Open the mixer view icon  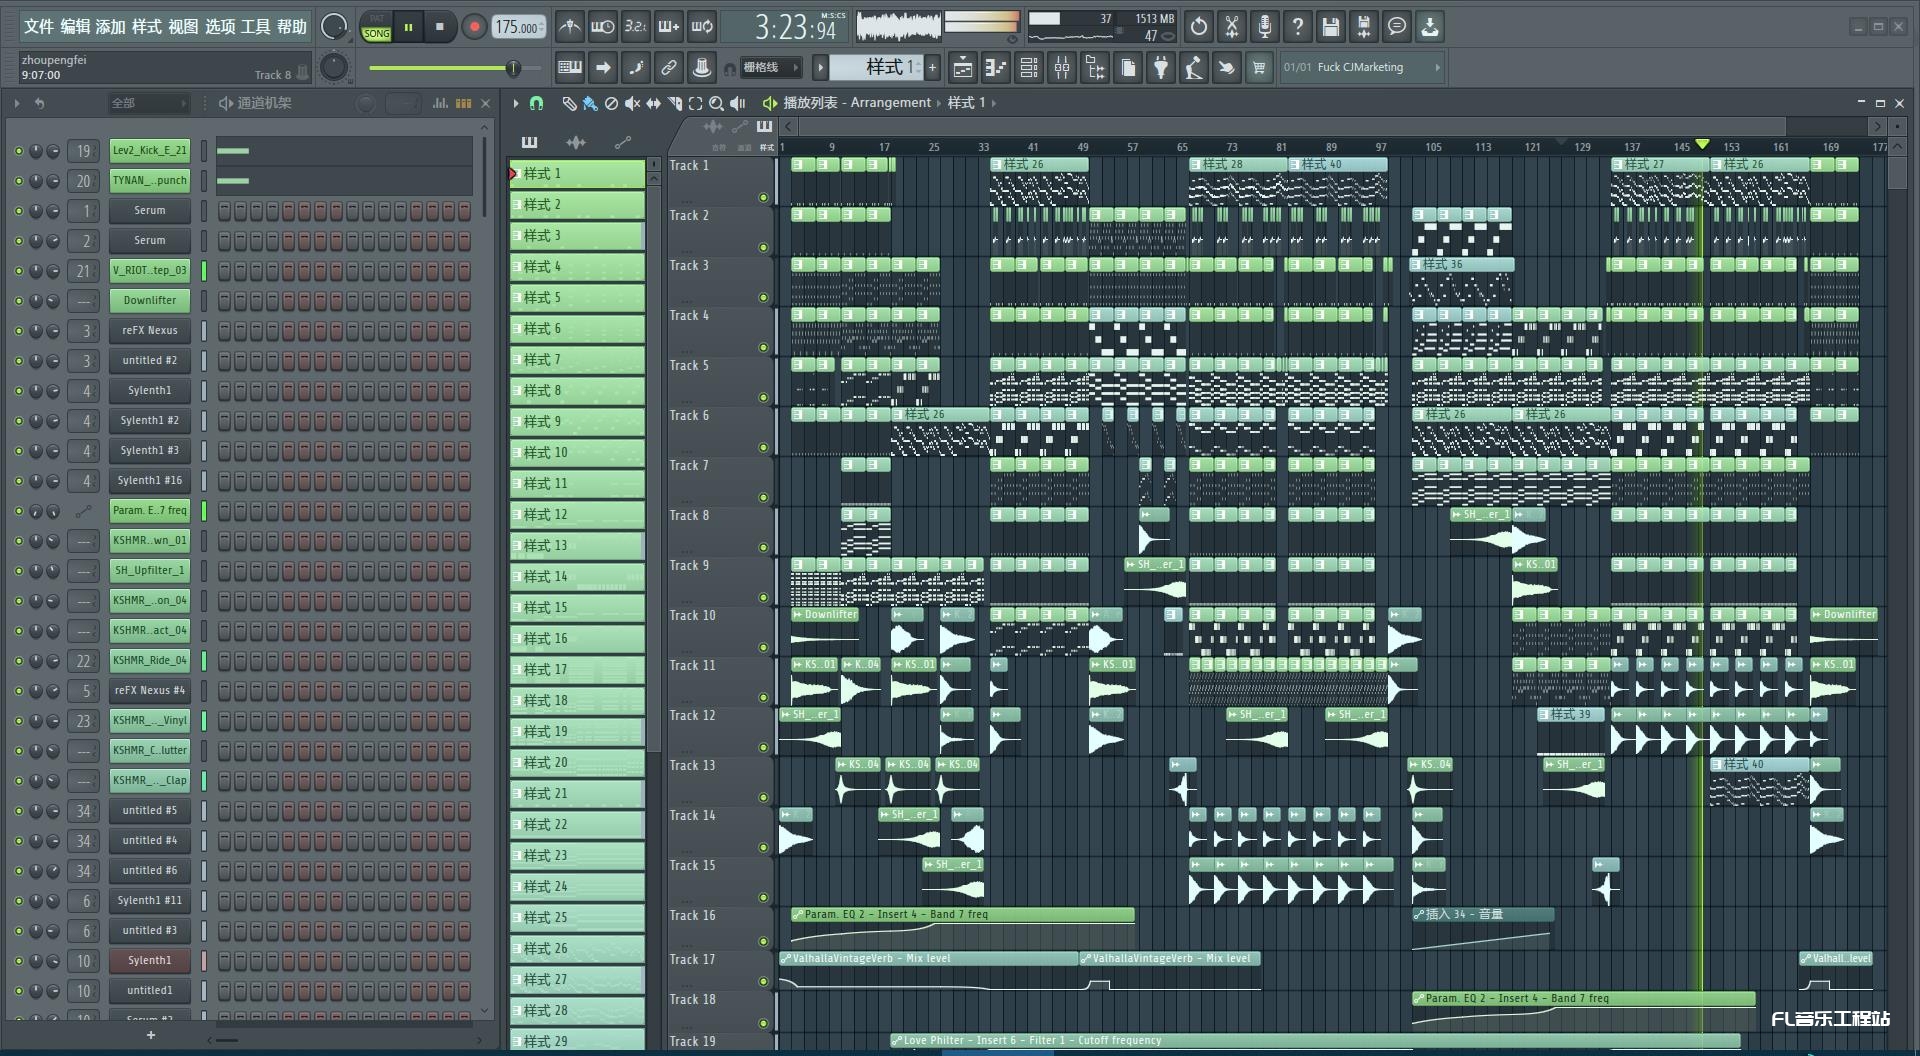tap(1062, 68)
